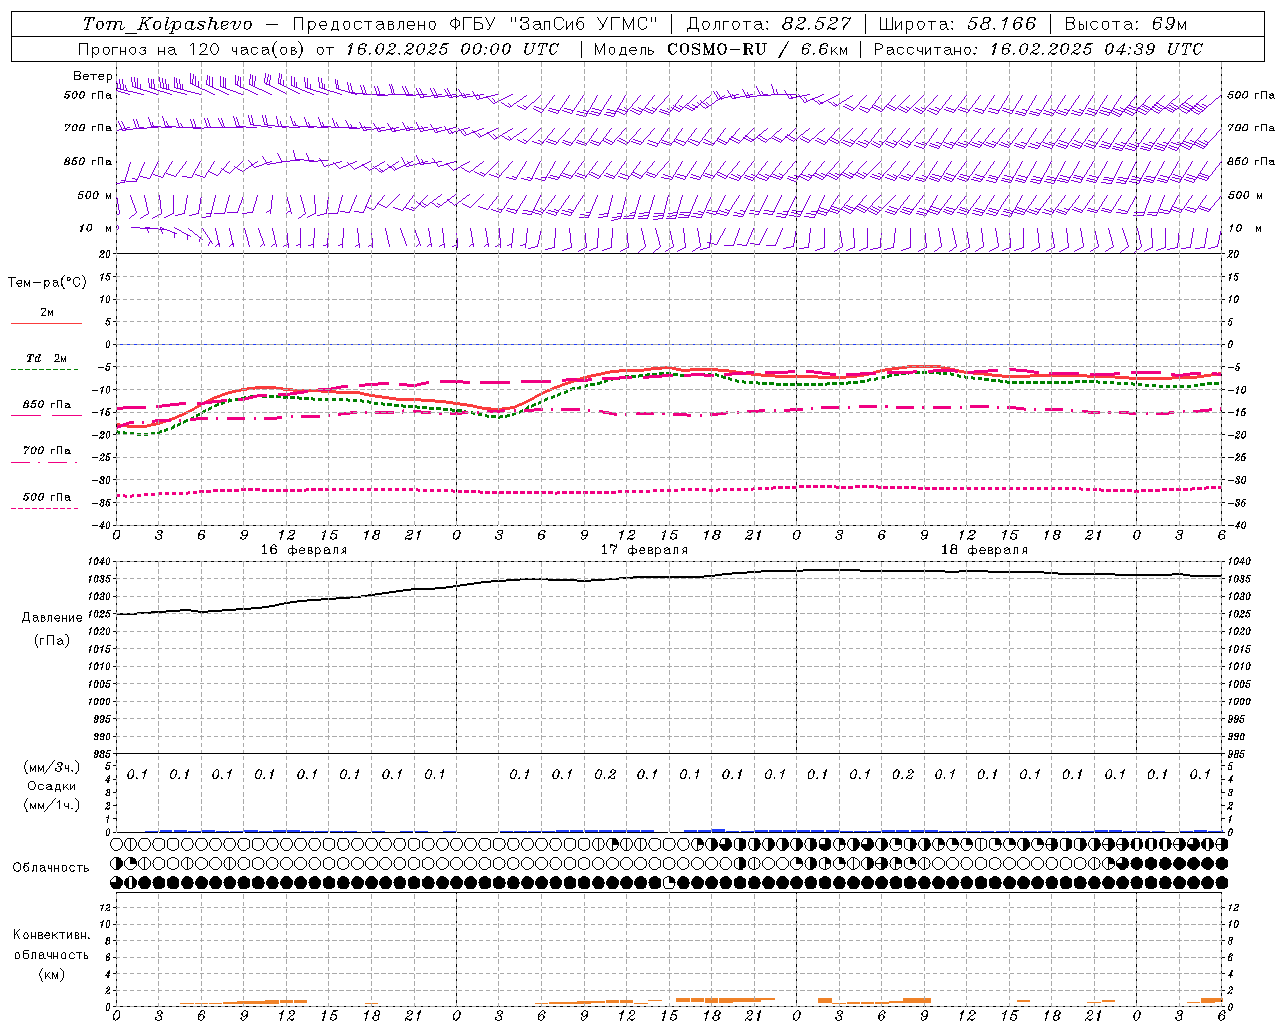Screen dimensions: 1280x1024
Task: Click the date label "17 февраля"
Action: pos(644,550)
